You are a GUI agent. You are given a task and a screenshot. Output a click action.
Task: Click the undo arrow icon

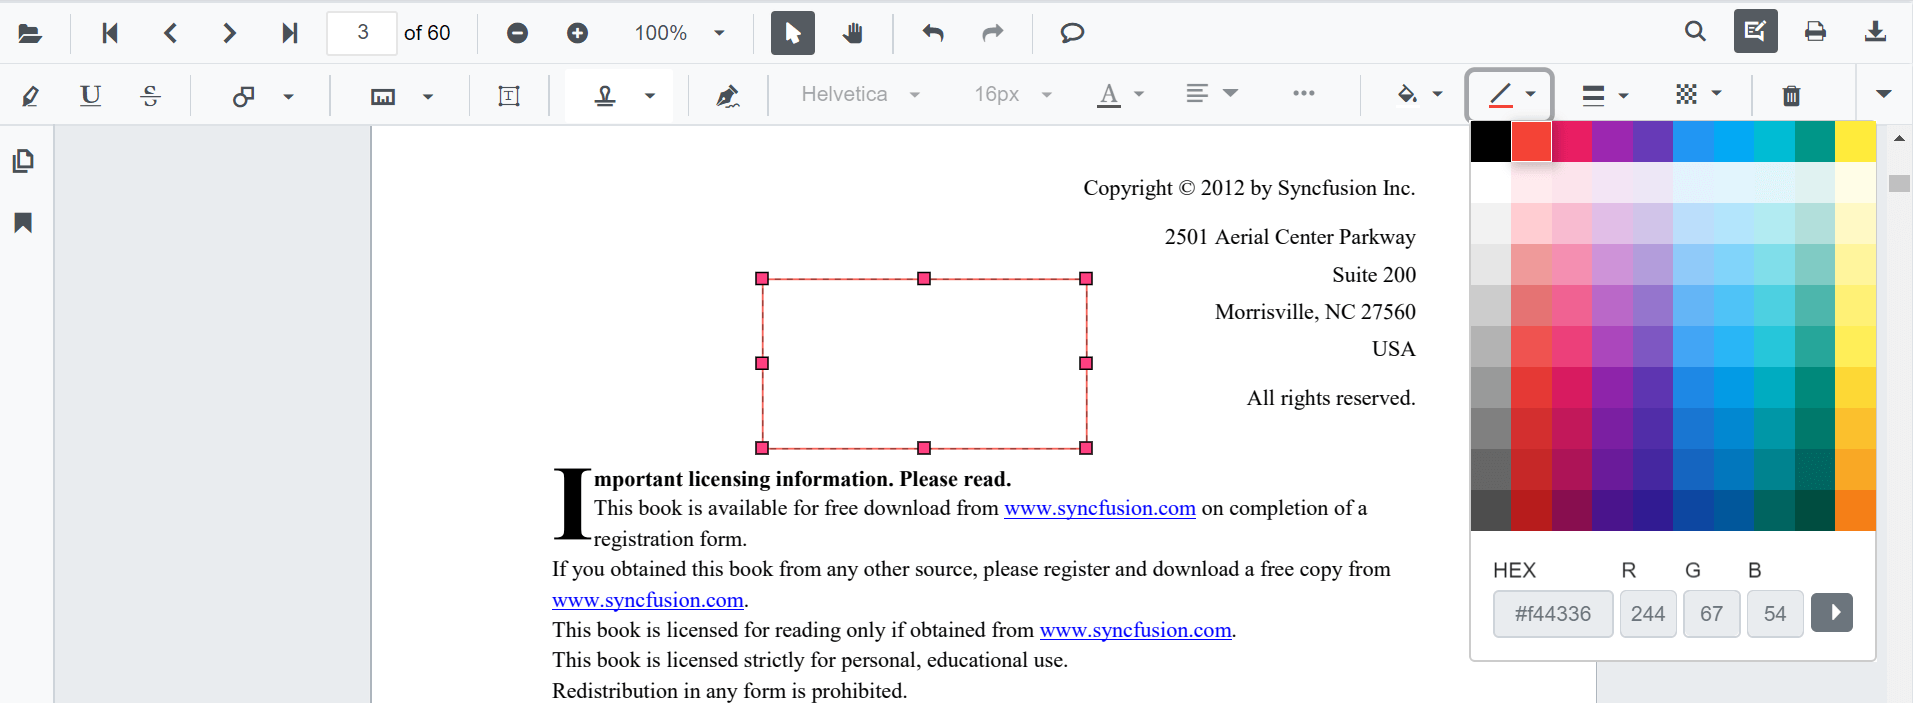coord(933,33)
